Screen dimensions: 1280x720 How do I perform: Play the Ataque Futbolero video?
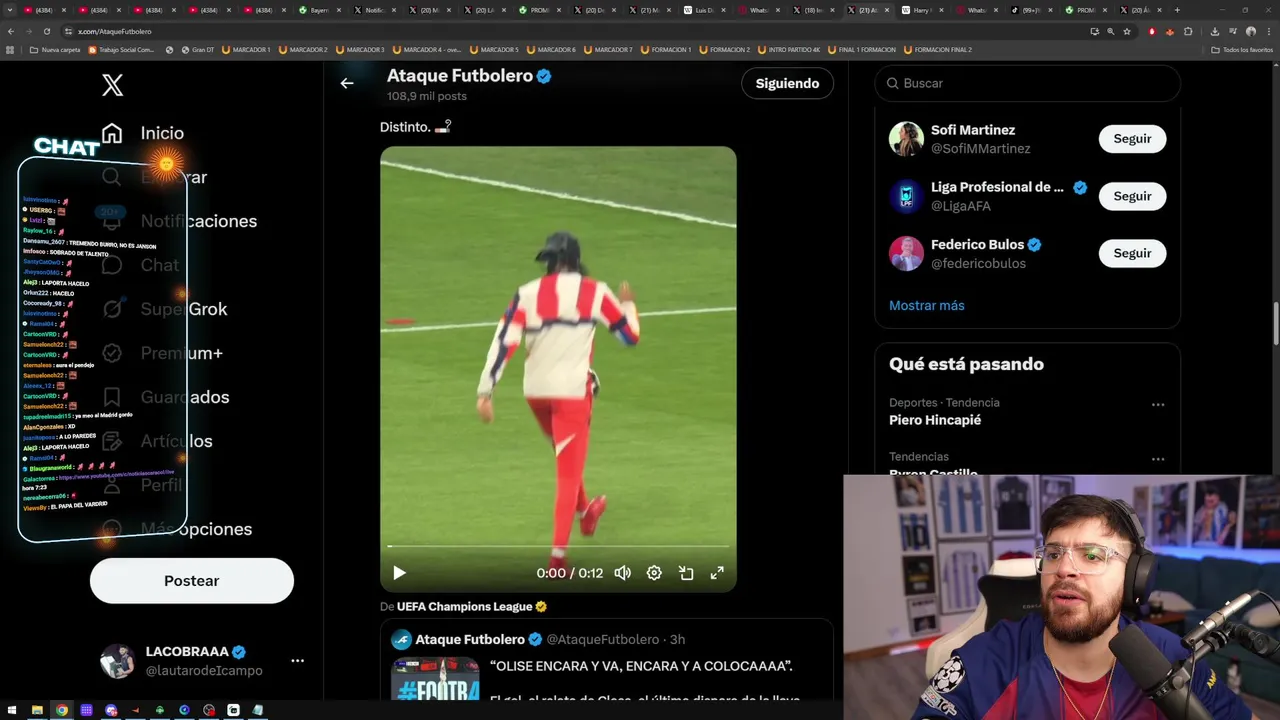(x=399, y=573)
